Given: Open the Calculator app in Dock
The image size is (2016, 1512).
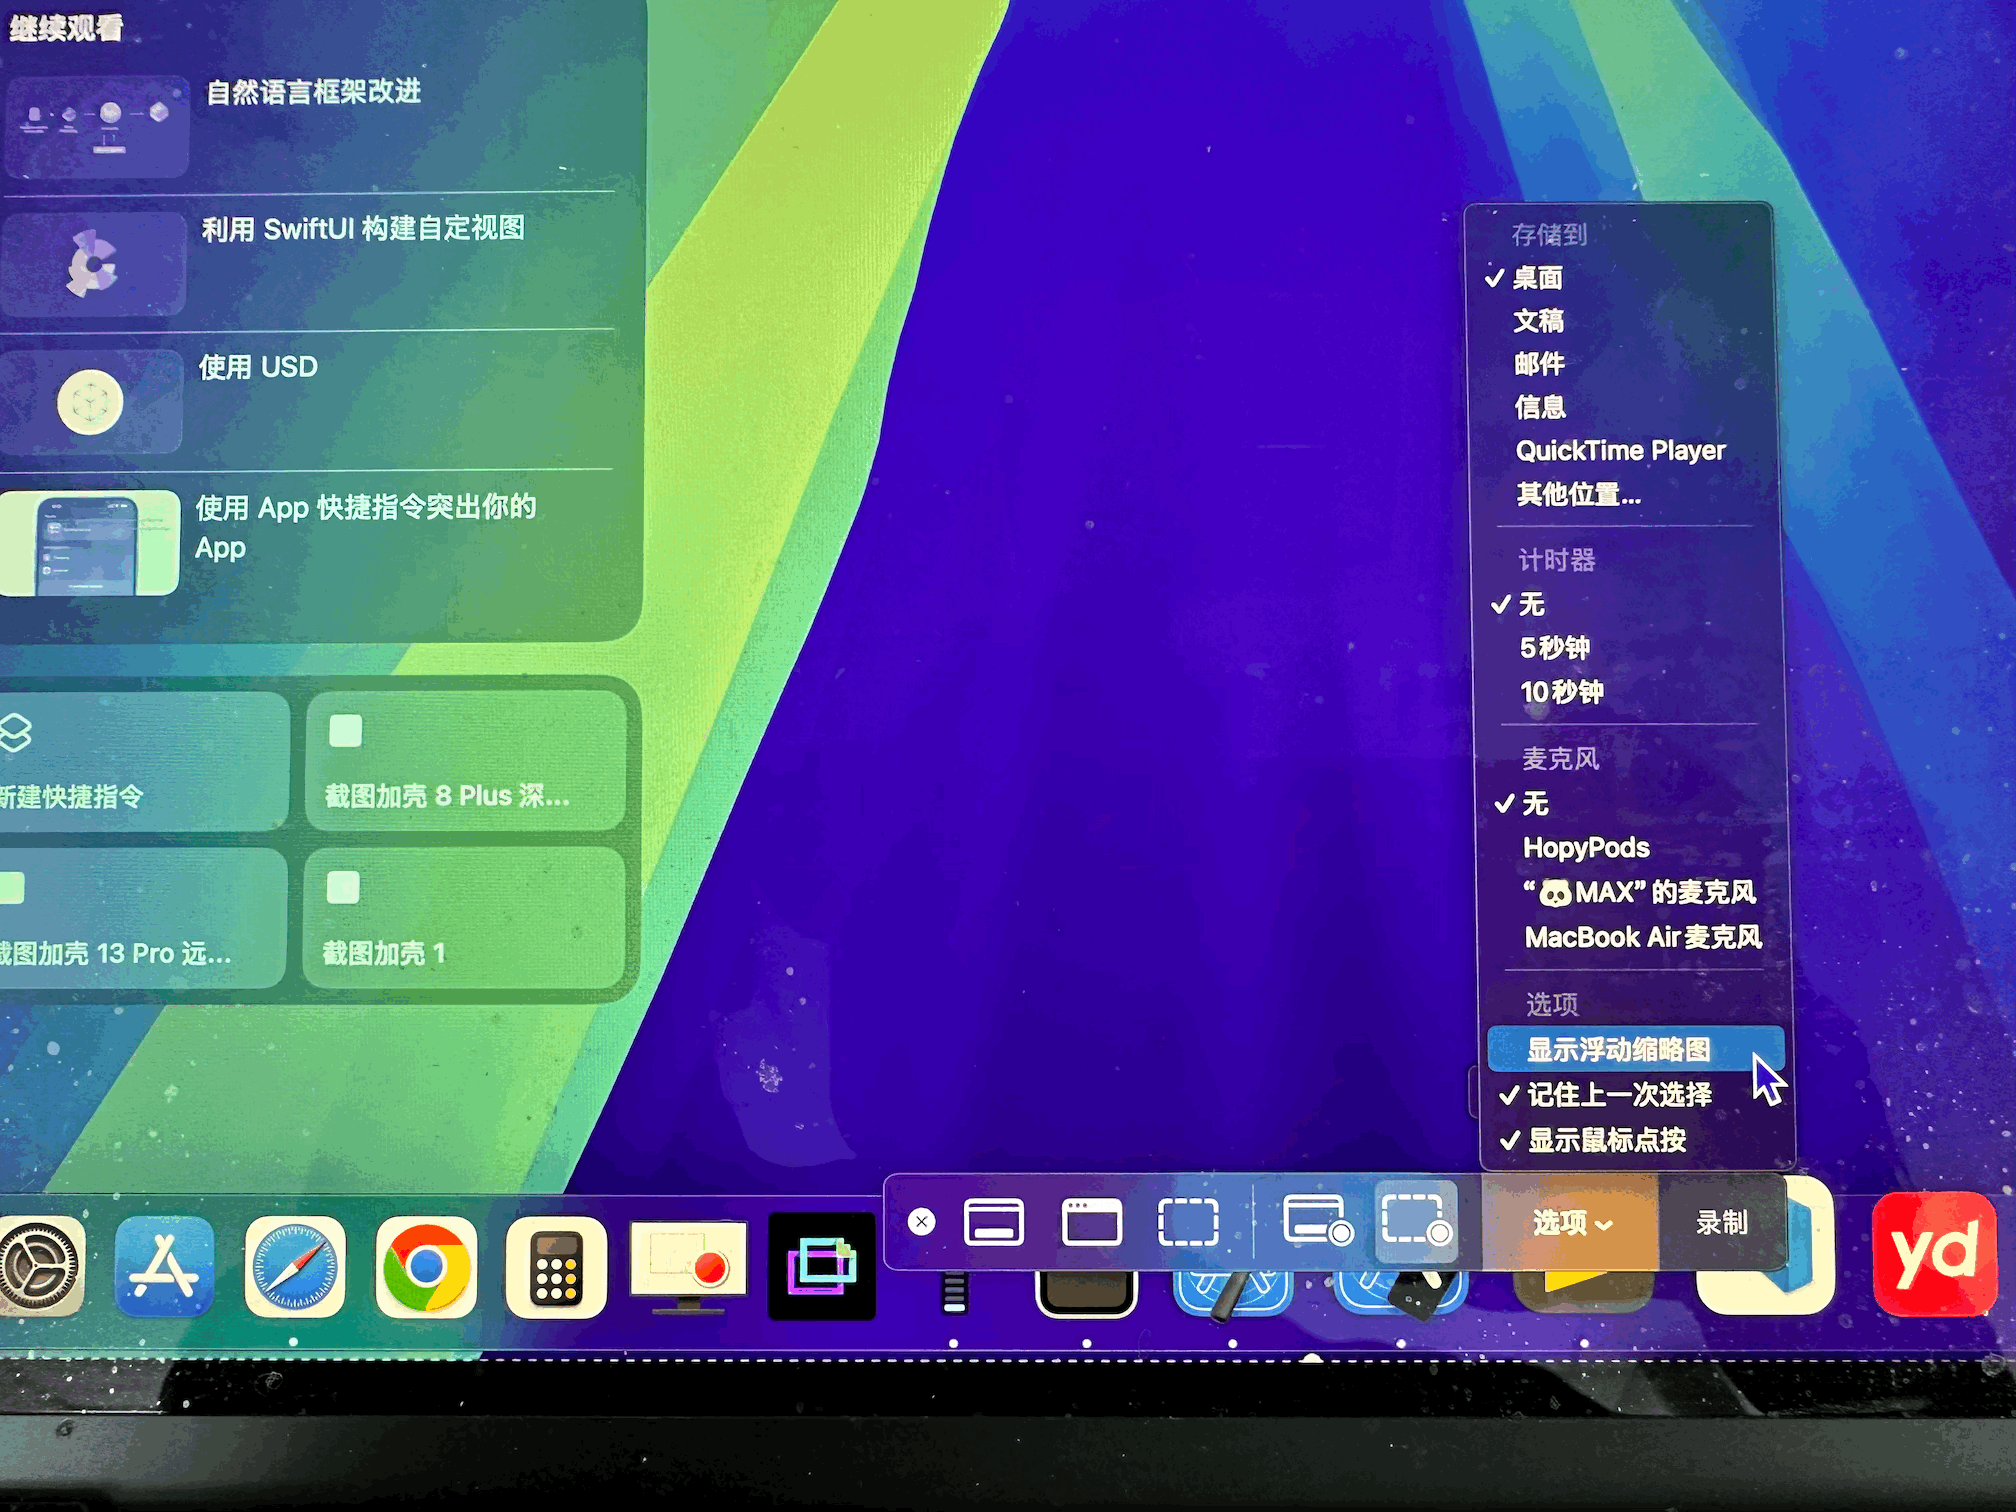Looking at the screenshot, I should click(x=556, y=1268).
